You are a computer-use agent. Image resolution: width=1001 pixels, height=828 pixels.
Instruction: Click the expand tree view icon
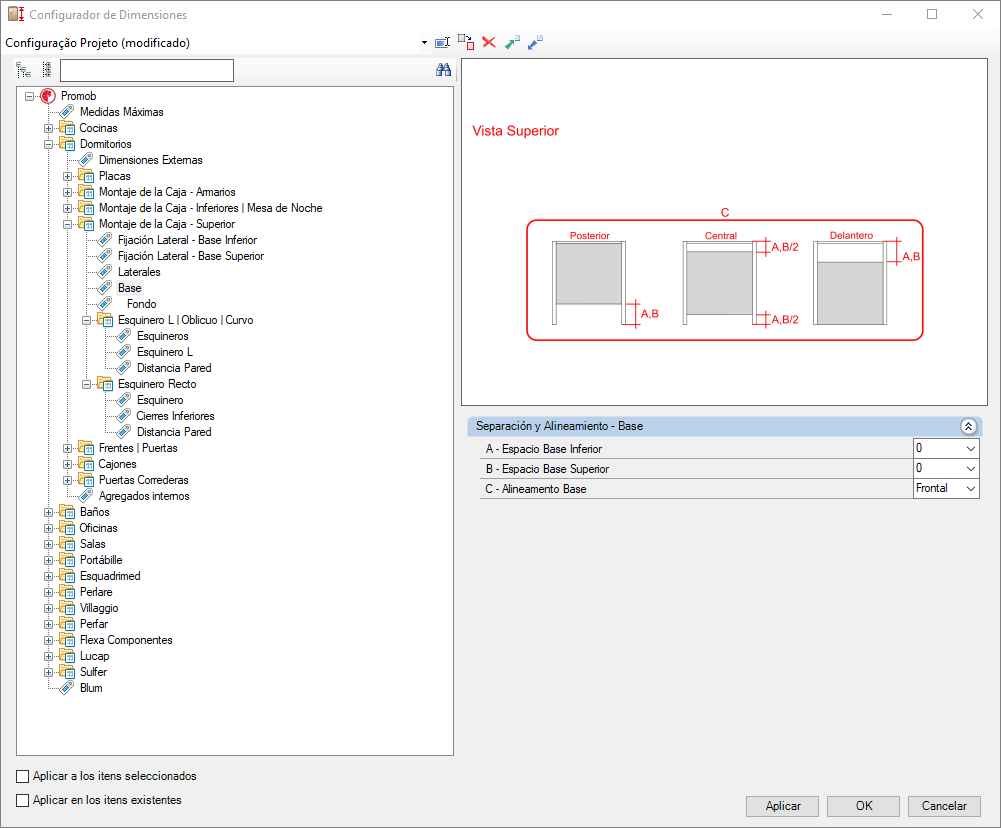pos(24,70)
